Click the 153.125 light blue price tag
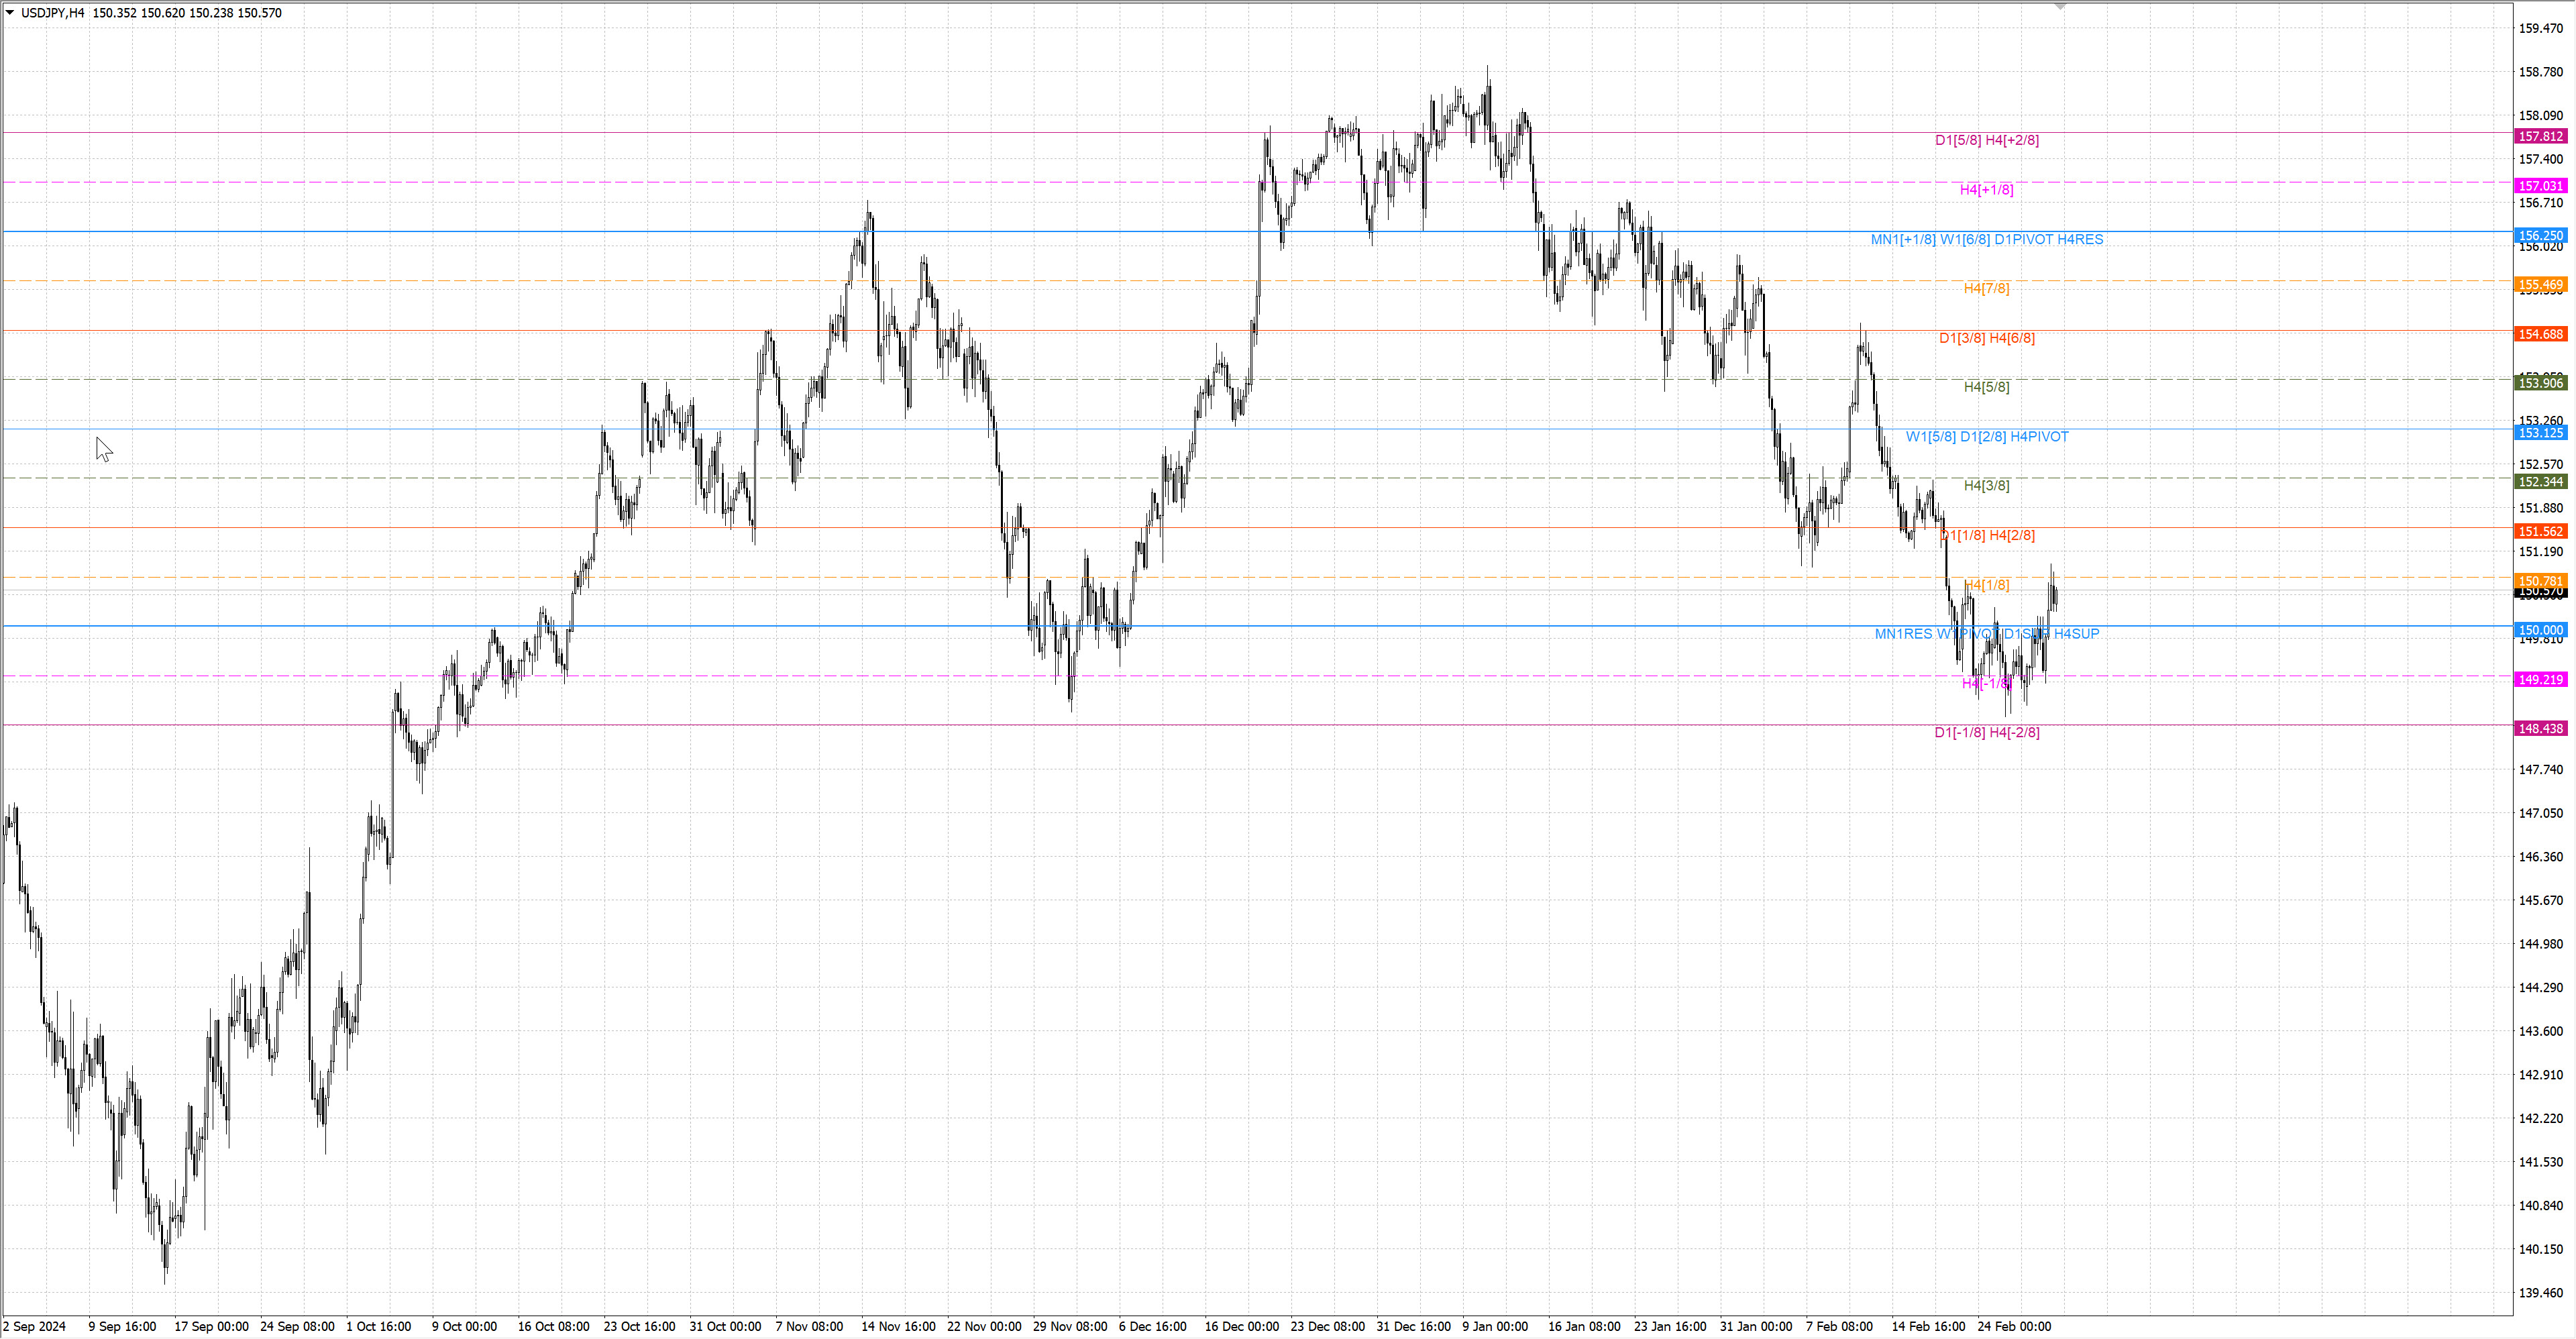Screen dimensions: 2576x1339 point(2540,433)
